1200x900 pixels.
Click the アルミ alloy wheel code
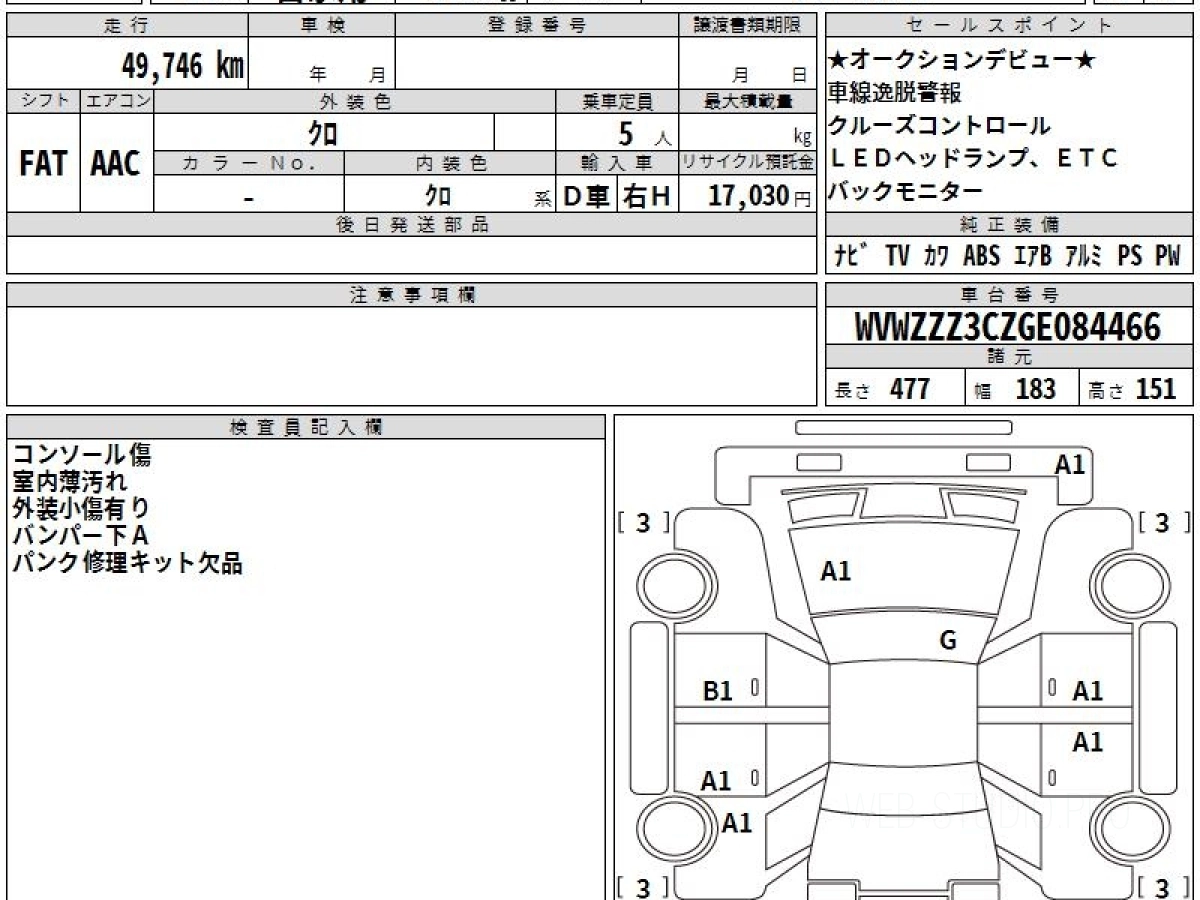pyautogui.click(x=1084, y=256)
